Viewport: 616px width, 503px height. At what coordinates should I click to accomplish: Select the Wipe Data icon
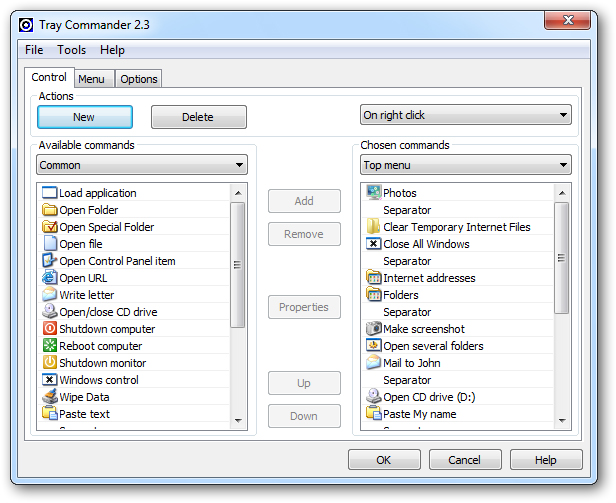(49, 397)
